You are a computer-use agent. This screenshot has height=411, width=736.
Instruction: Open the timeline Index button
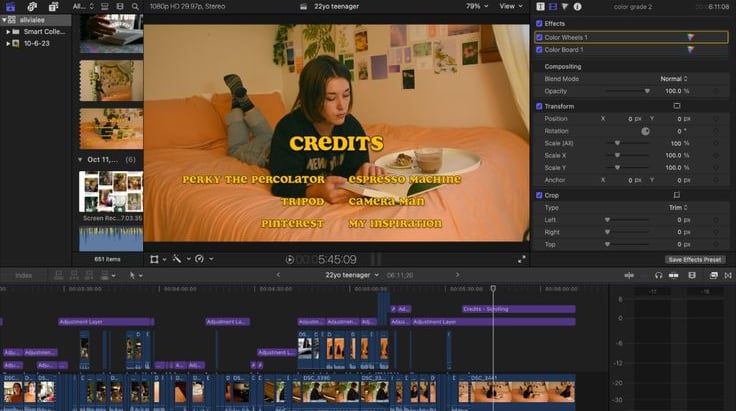(x=23, y=275)
